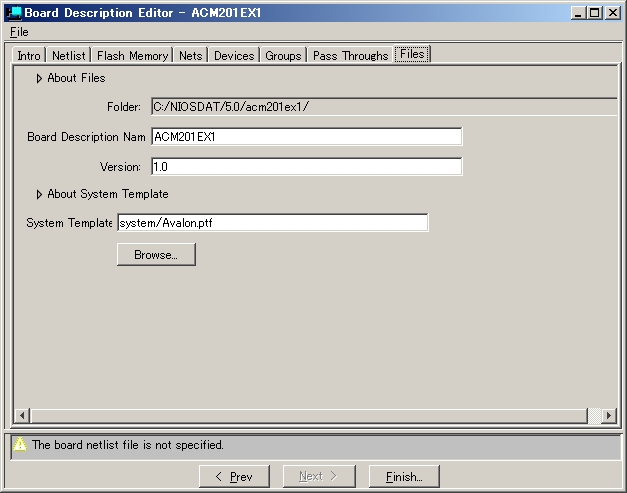Click the horizontal scrollbar right arrow
Screen dimensions: 627x493
[x=608, y=415]
